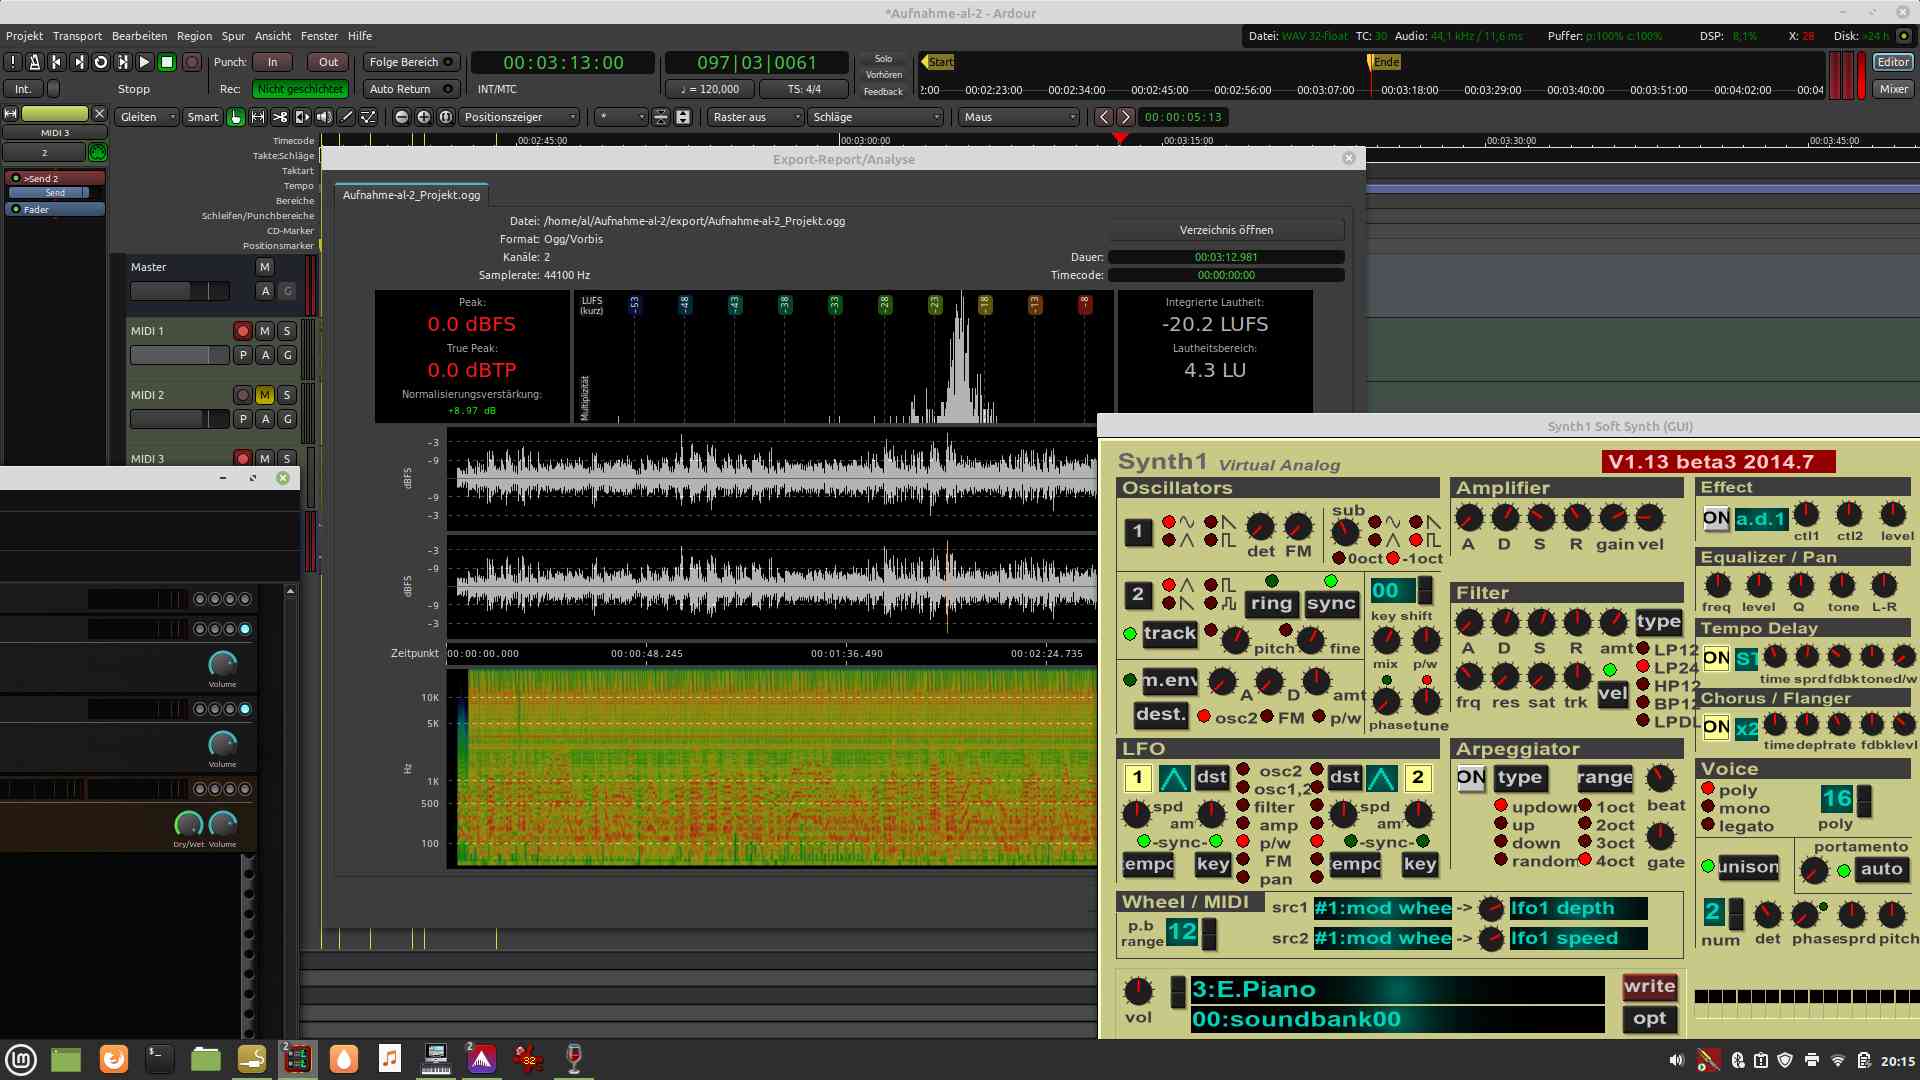1920x1080 pixels.
Task: Open the asterisk visible tracks dropdown
Action: [x=621, y=117]
